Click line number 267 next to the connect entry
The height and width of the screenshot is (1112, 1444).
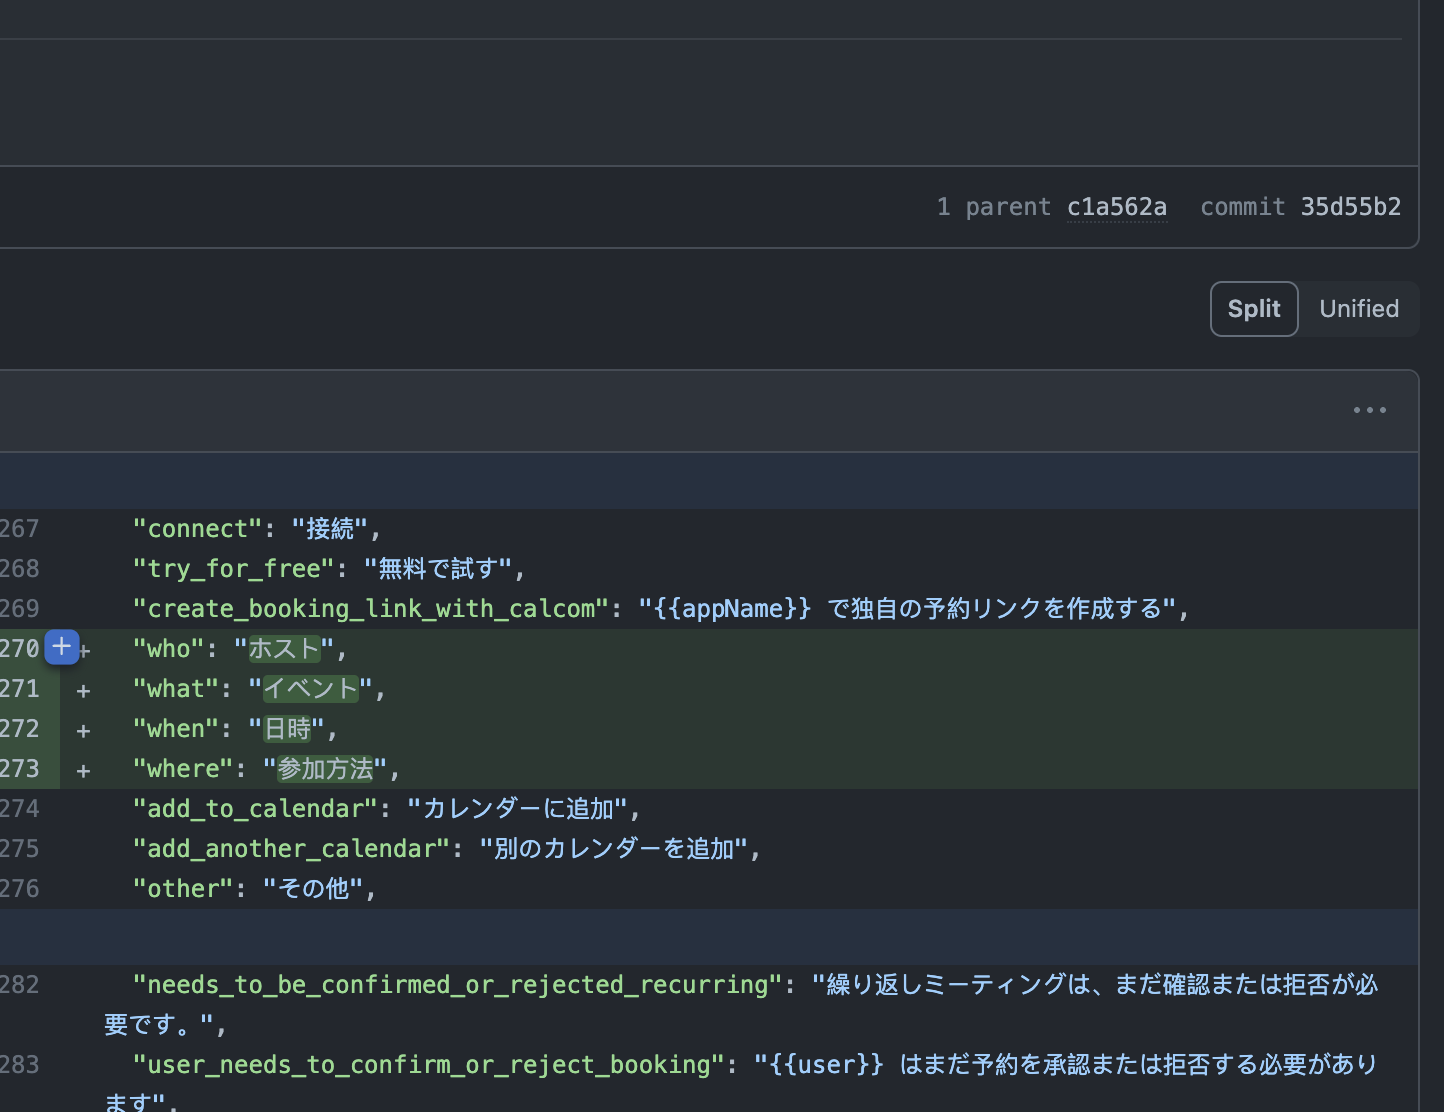(x=20, y=528)
